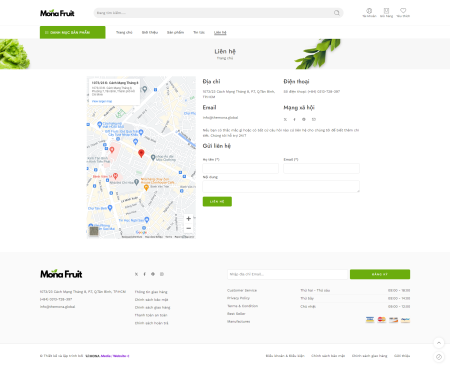
Task: Switch map to satellite thumbnail
Action: (94, 231)
